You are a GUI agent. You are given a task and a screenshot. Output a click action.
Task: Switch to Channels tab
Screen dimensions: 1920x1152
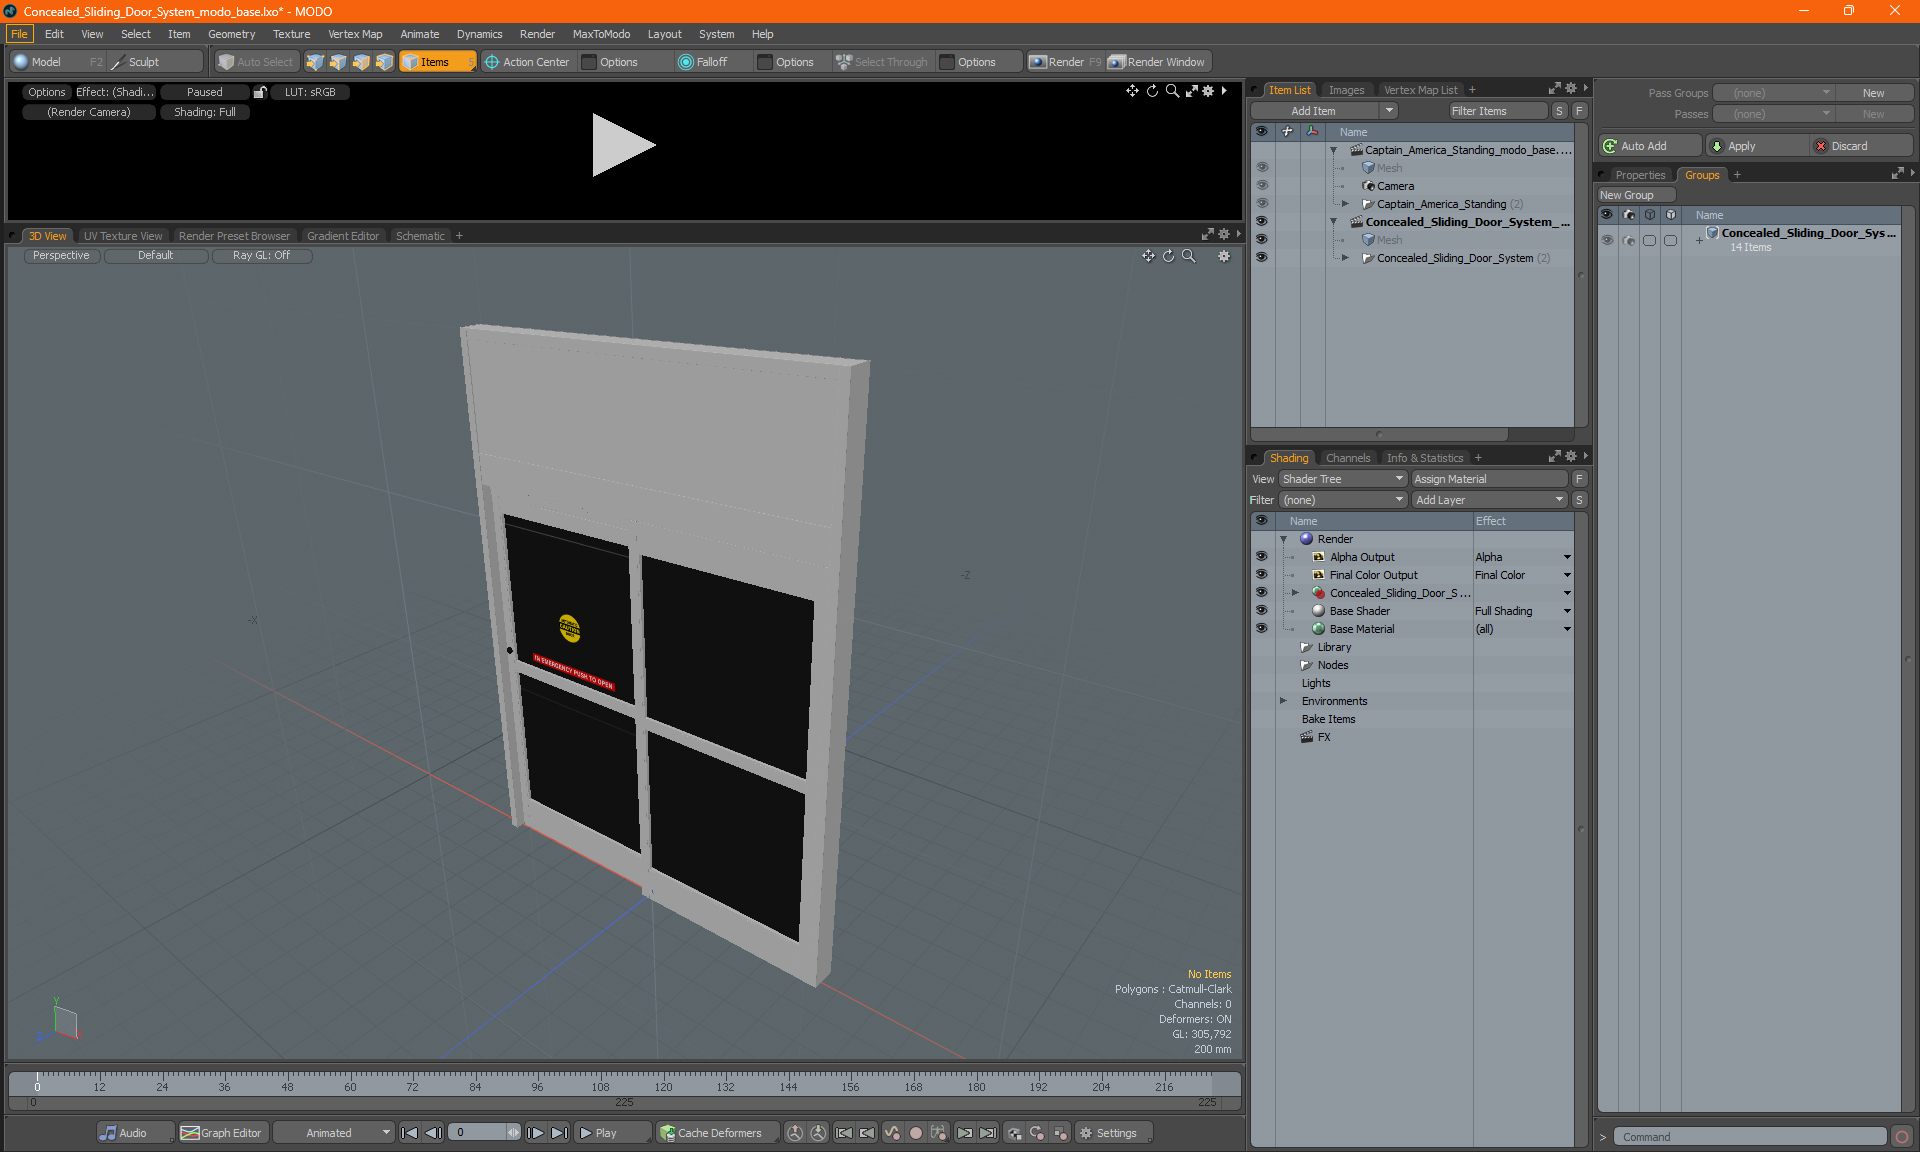1348,458
